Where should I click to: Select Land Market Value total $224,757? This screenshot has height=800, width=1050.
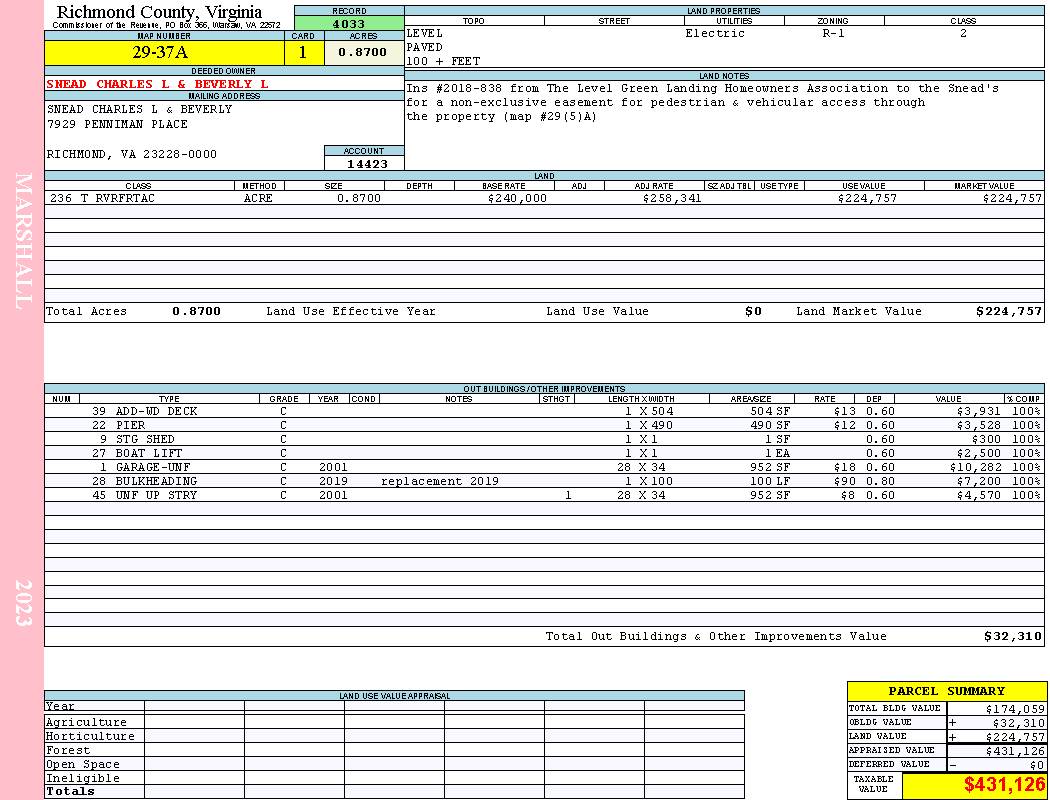[x=1008, y=311]
